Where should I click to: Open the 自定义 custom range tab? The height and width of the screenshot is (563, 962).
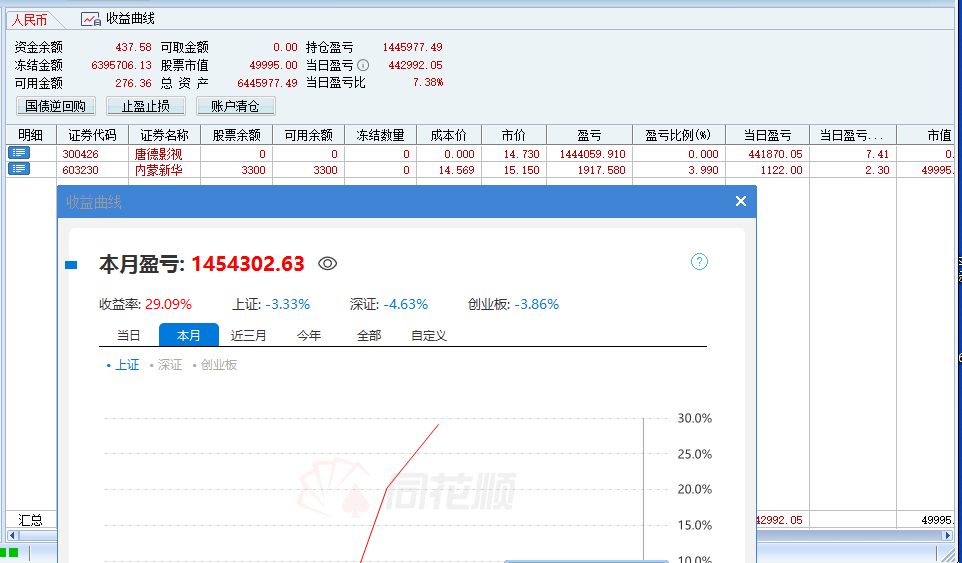(x=429, y=335)
